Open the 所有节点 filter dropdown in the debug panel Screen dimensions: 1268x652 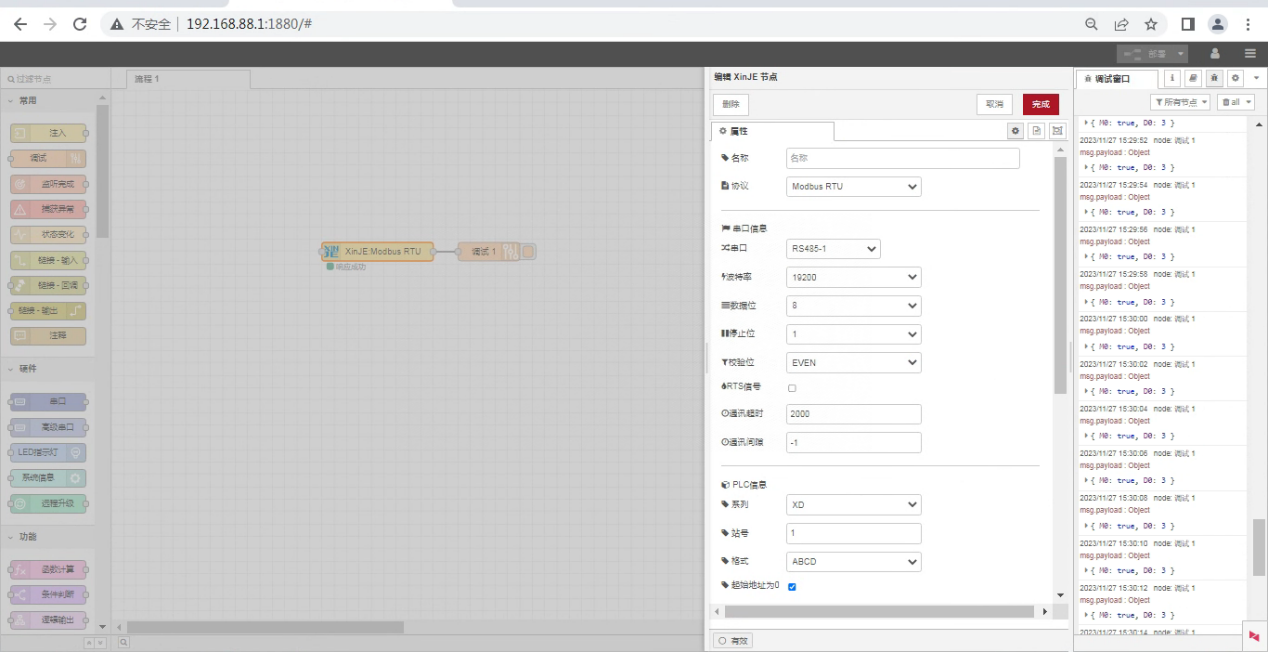tap(1180, 102)
